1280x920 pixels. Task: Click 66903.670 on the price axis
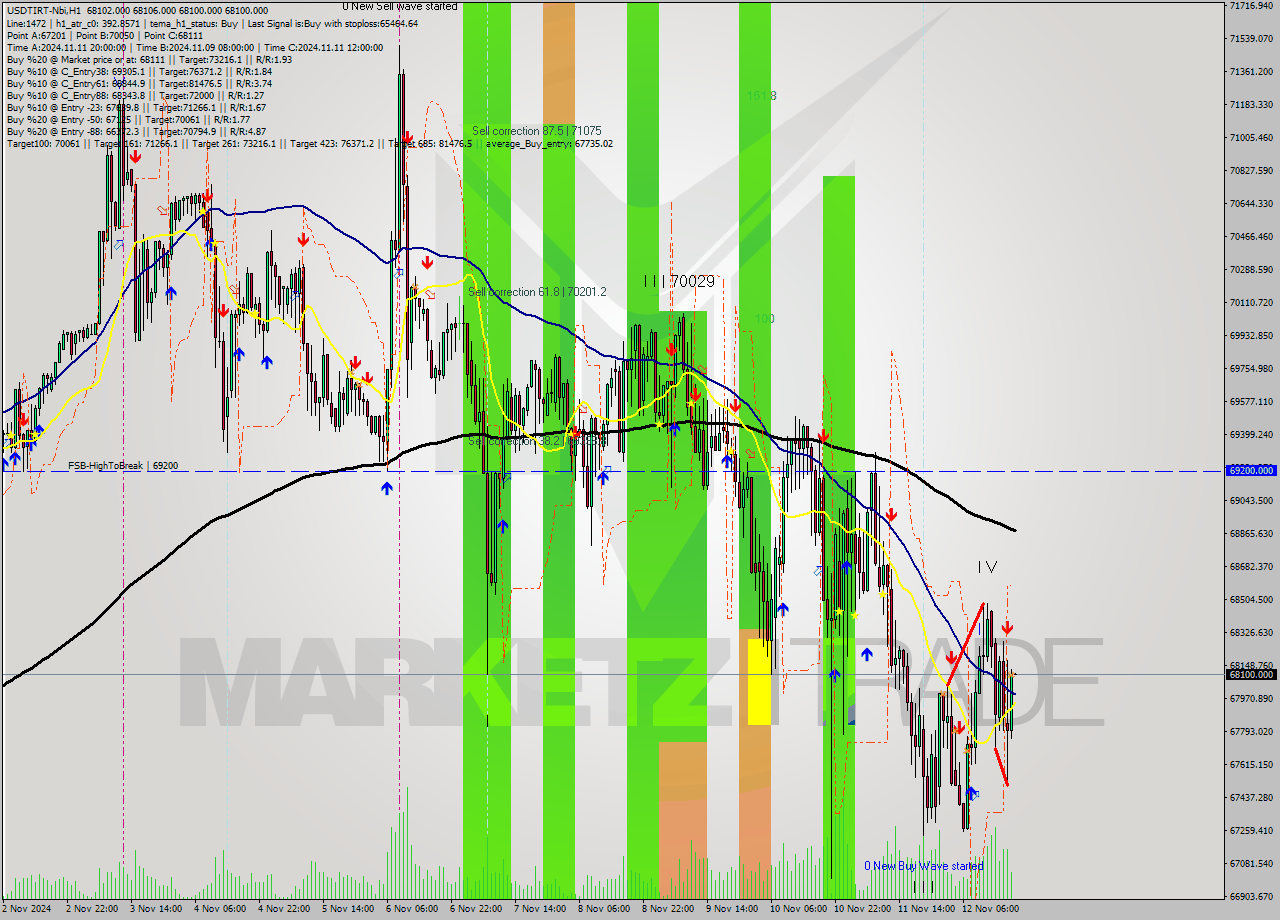point(1252,897)
